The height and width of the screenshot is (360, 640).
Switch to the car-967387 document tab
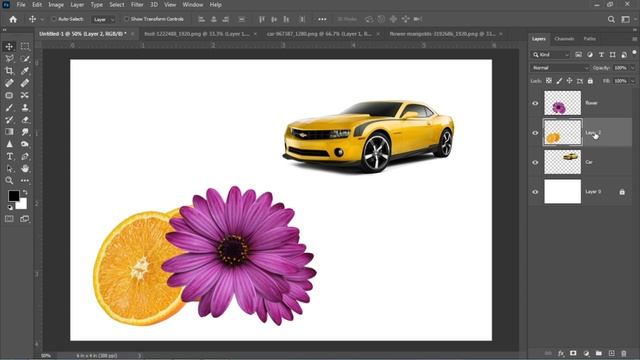319,34
